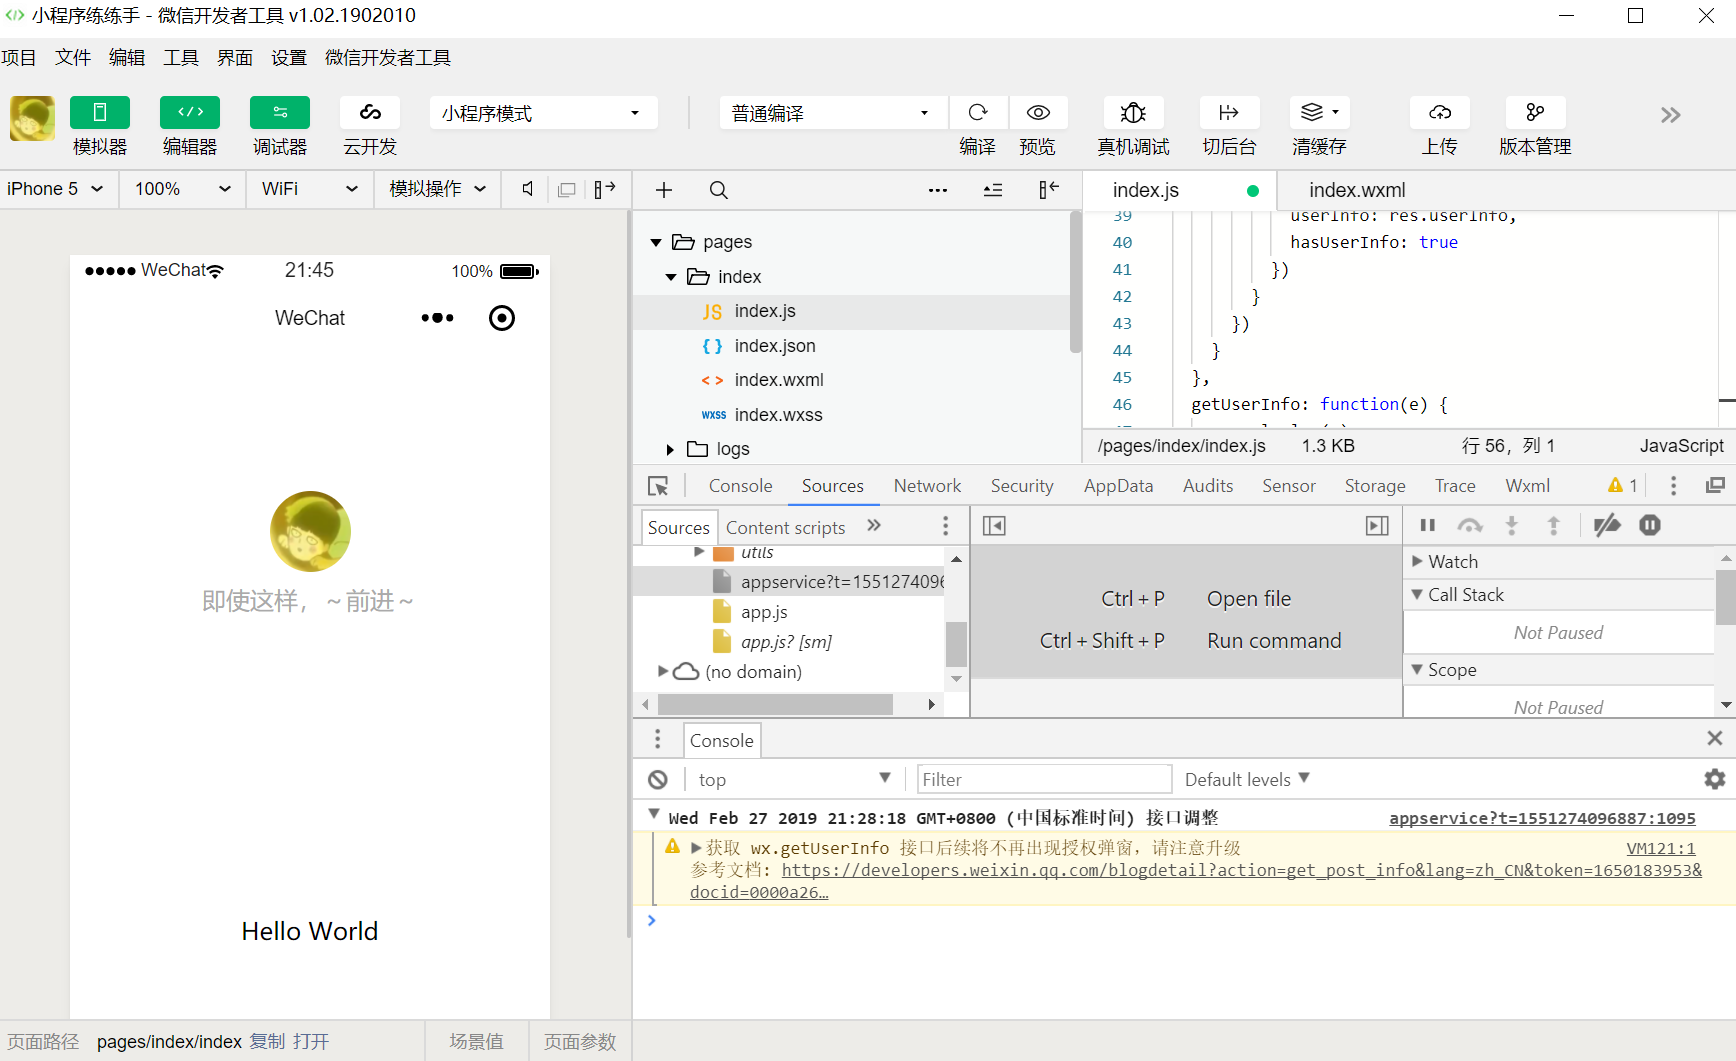This screenshot has height=1061, width=1736.
Task: Mute simulator sound speaker icon
Action: coord(528,189)
